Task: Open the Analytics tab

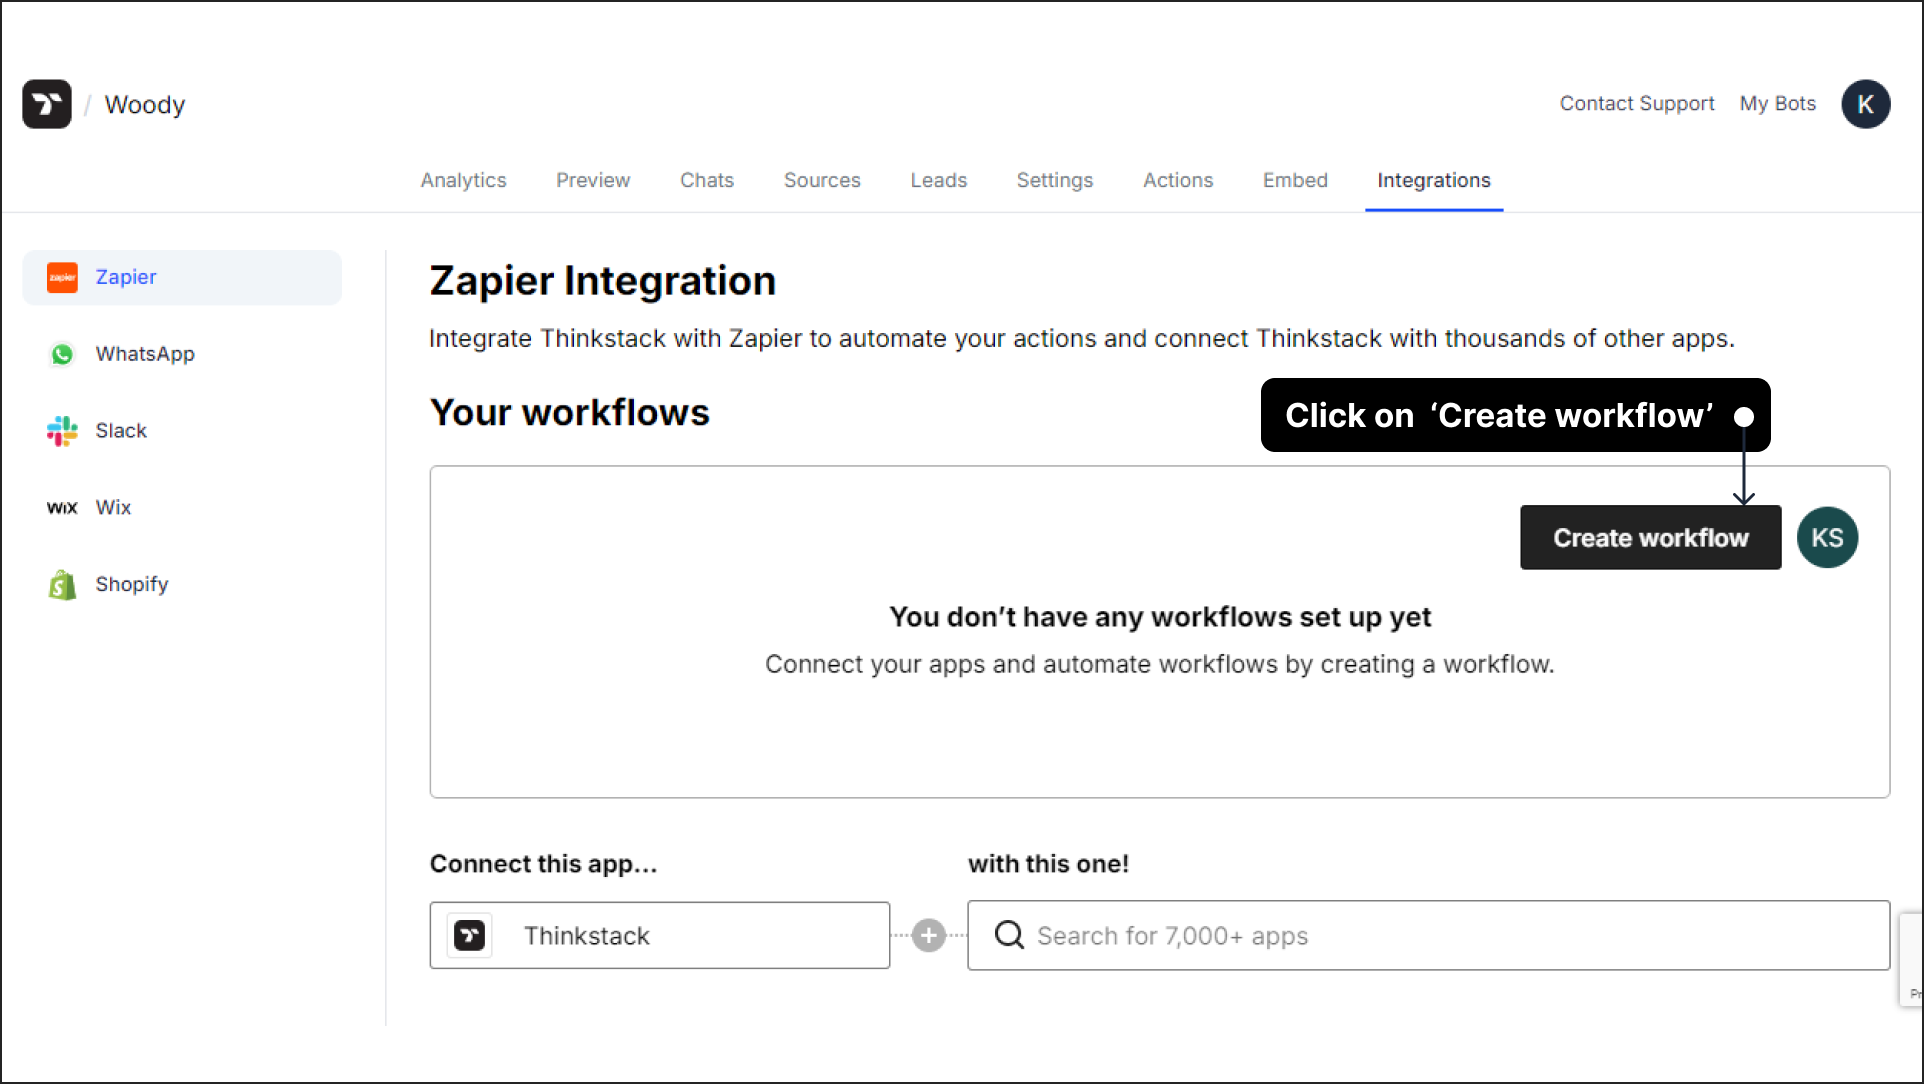Action: pyautogui.click(x=463, y=180)
